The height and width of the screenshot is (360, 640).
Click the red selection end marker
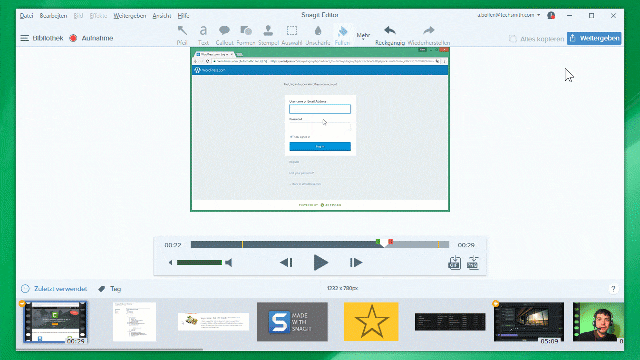[391, 242]
